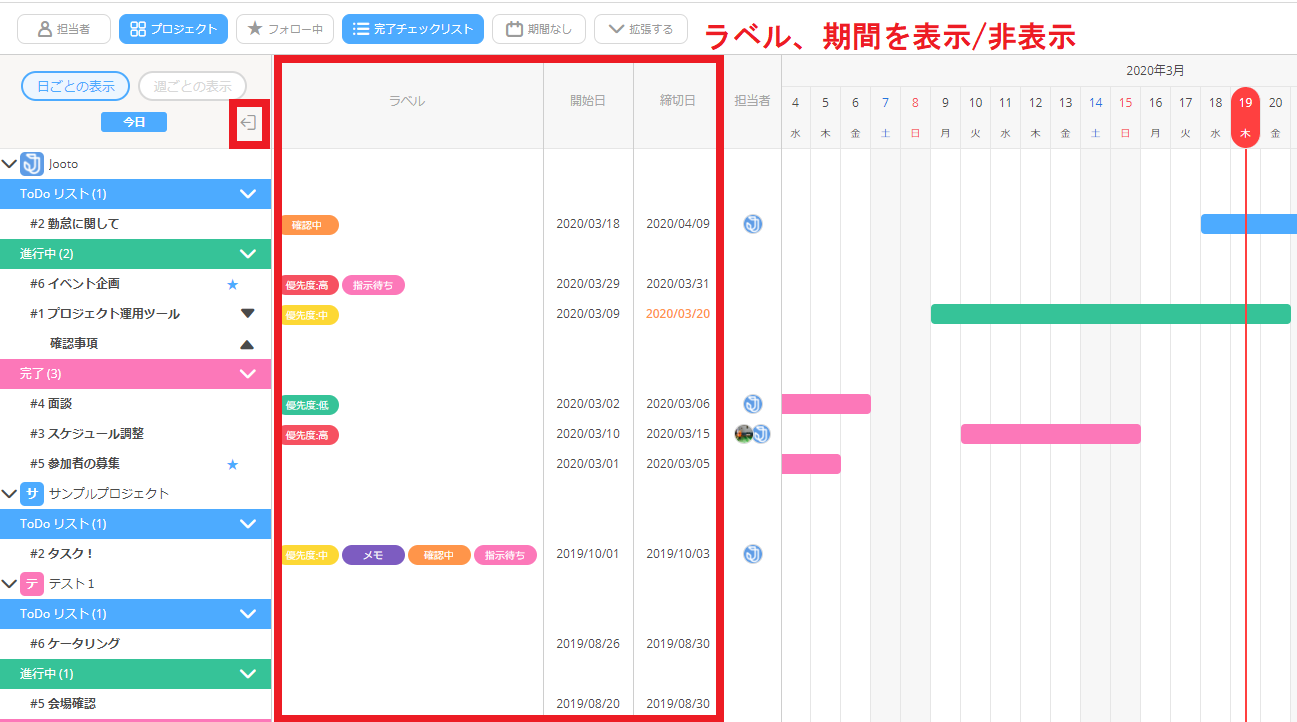Image resolution: width=1297 pixels, height=722 pixels.
Task: Click star on #5 参加者の募集
Action: click(233, 464)
